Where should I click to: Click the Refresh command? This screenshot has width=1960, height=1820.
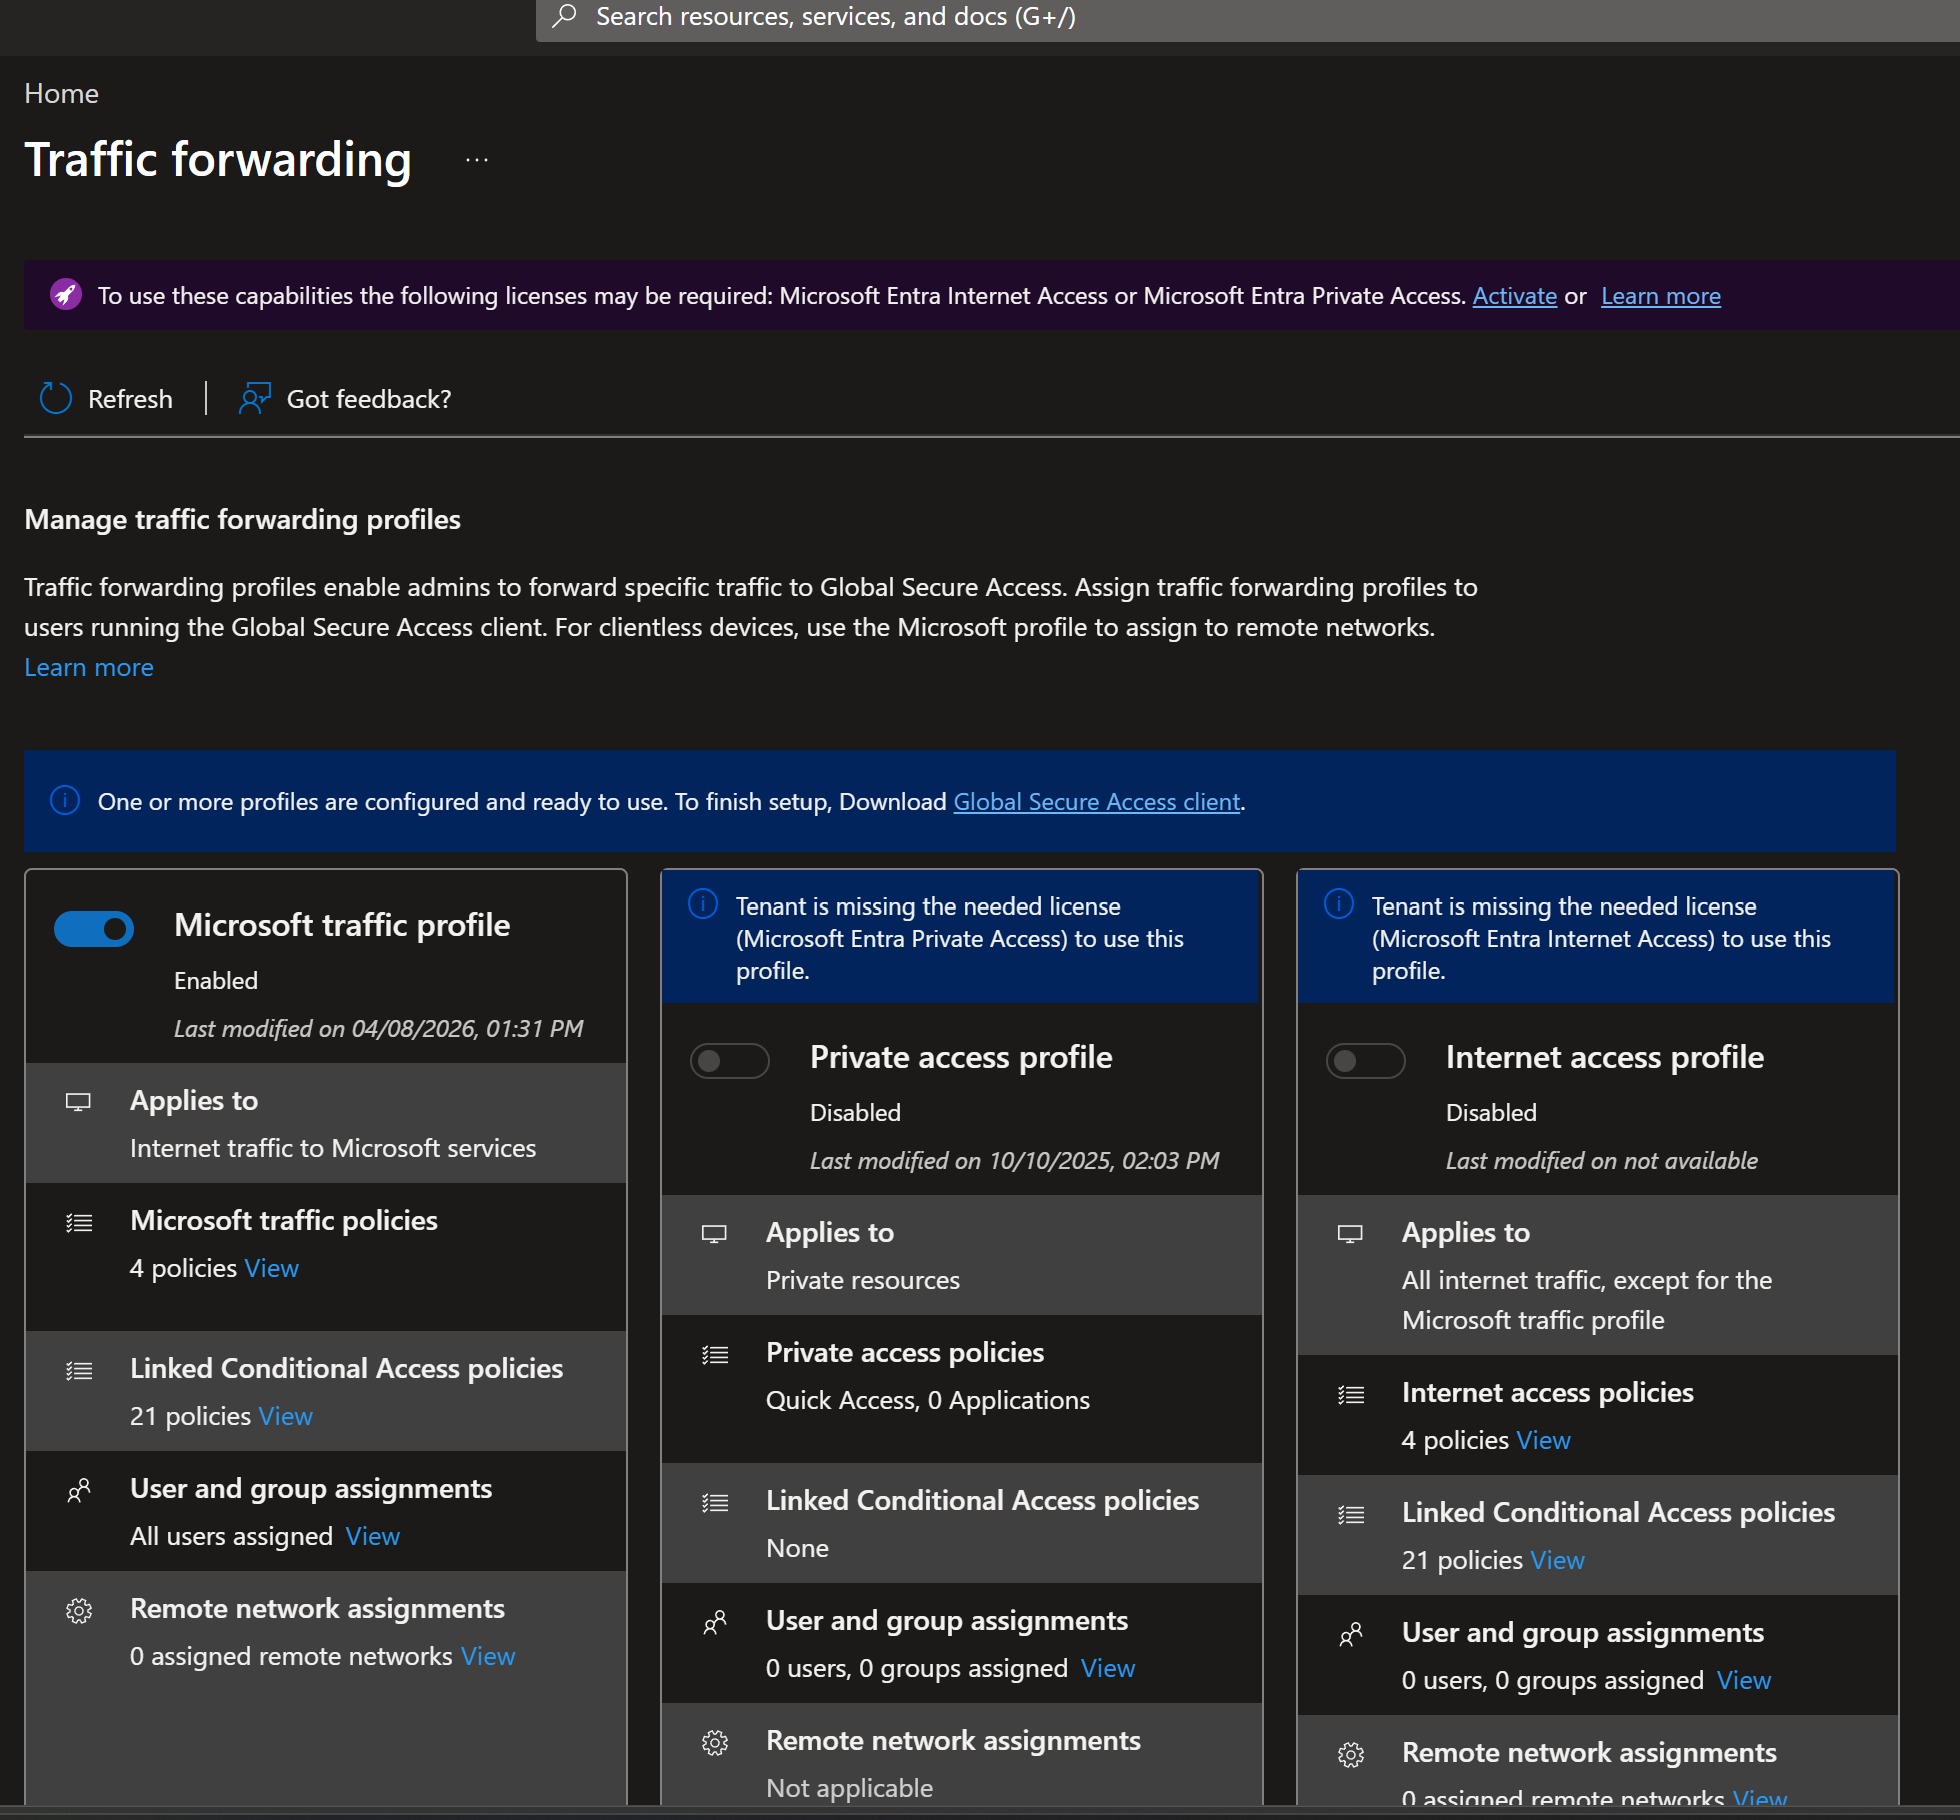(x=106, y=398)
